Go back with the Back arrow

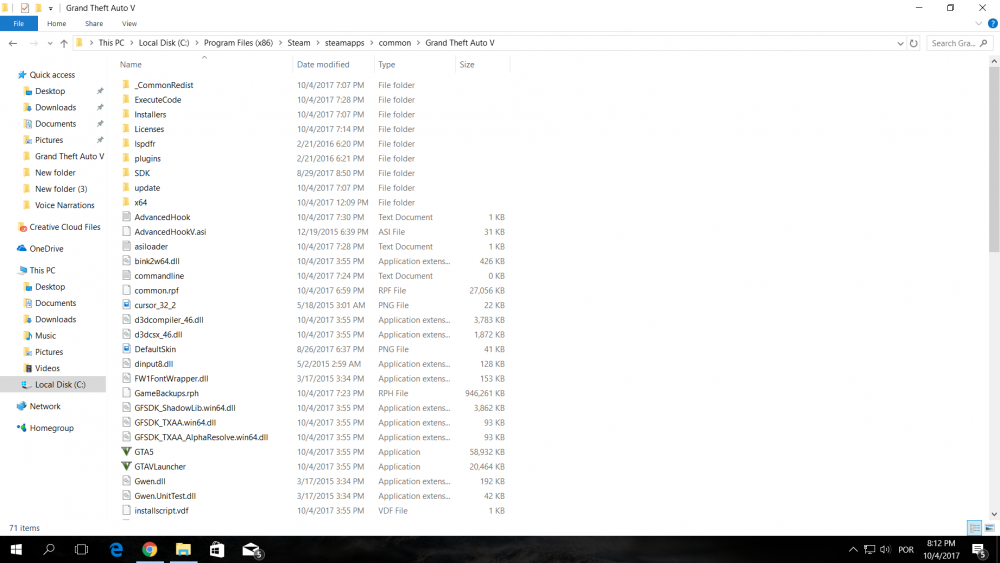(x=13, y=43)
